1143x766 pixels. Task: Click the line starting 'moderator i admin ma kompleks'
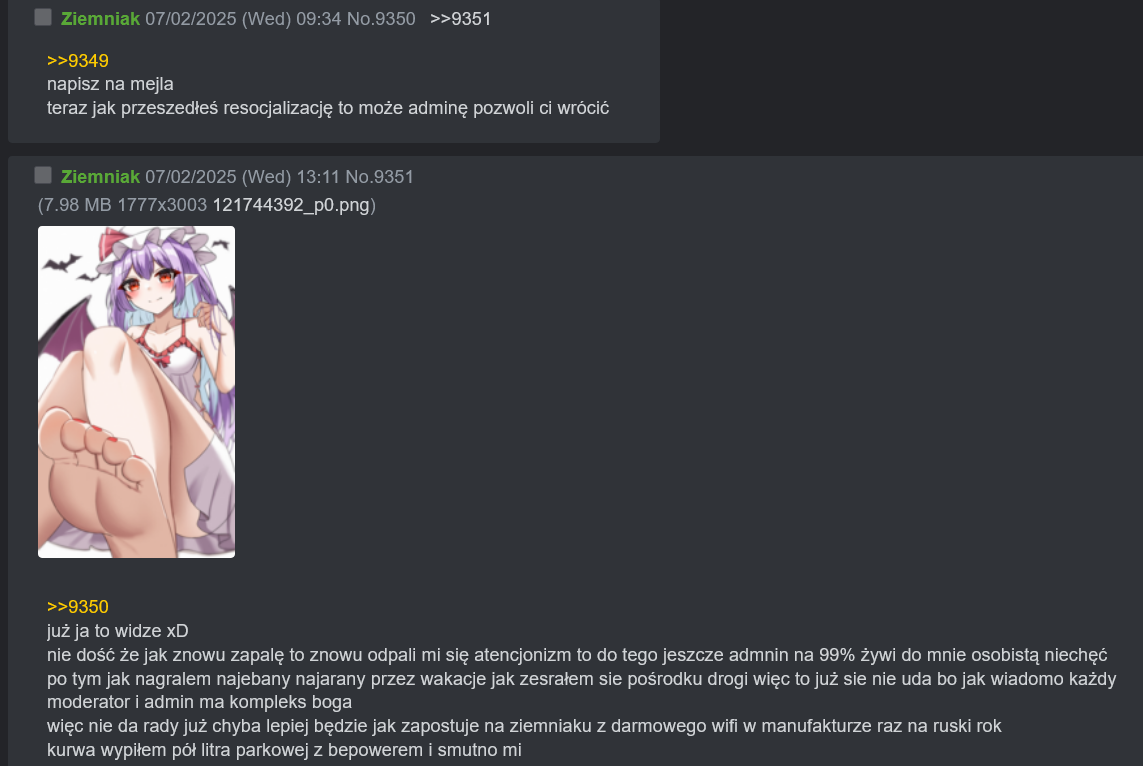point(199,702)
